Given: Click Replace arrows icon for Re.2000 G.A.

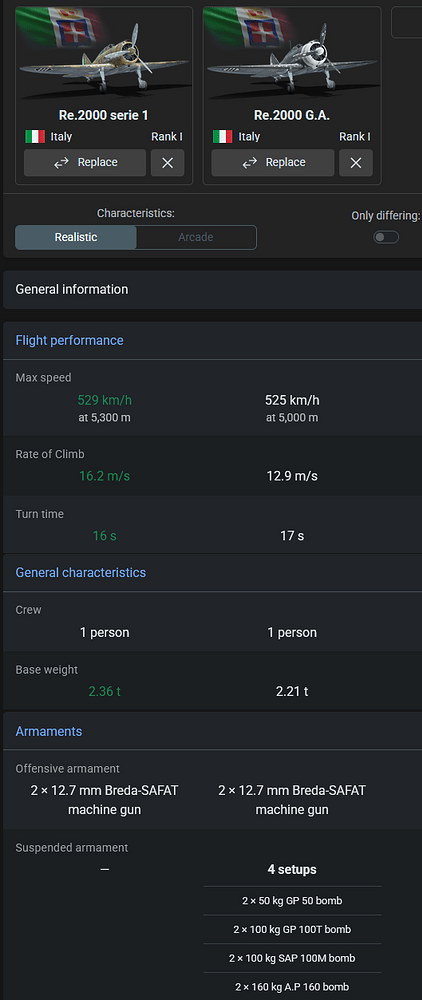Looking at the screenshot, I should (x=249, y=163).
